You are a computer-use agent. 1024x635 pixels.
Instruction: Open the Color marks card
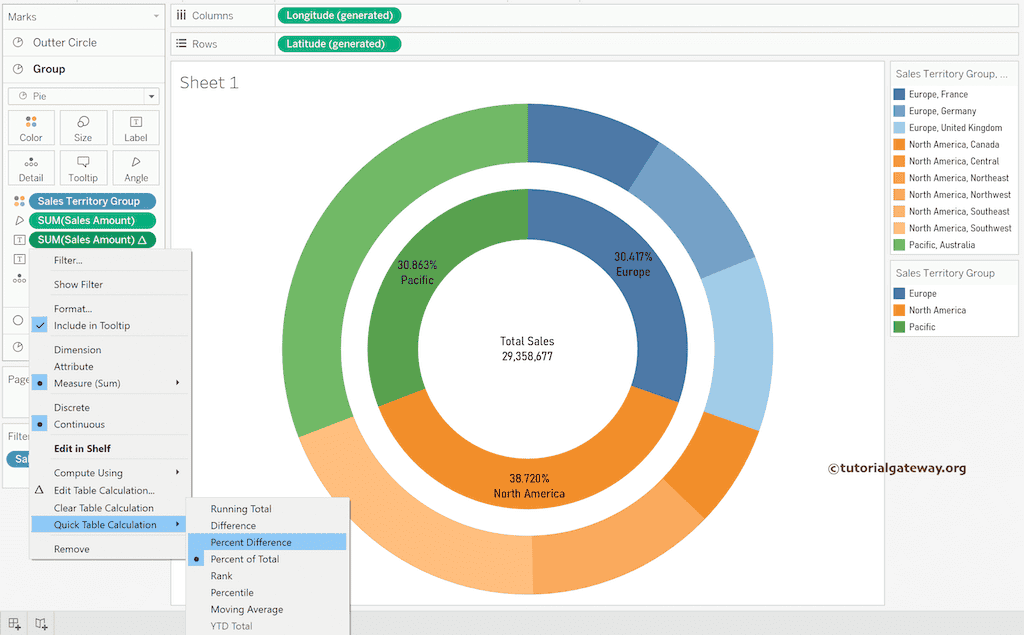(31, 128)
